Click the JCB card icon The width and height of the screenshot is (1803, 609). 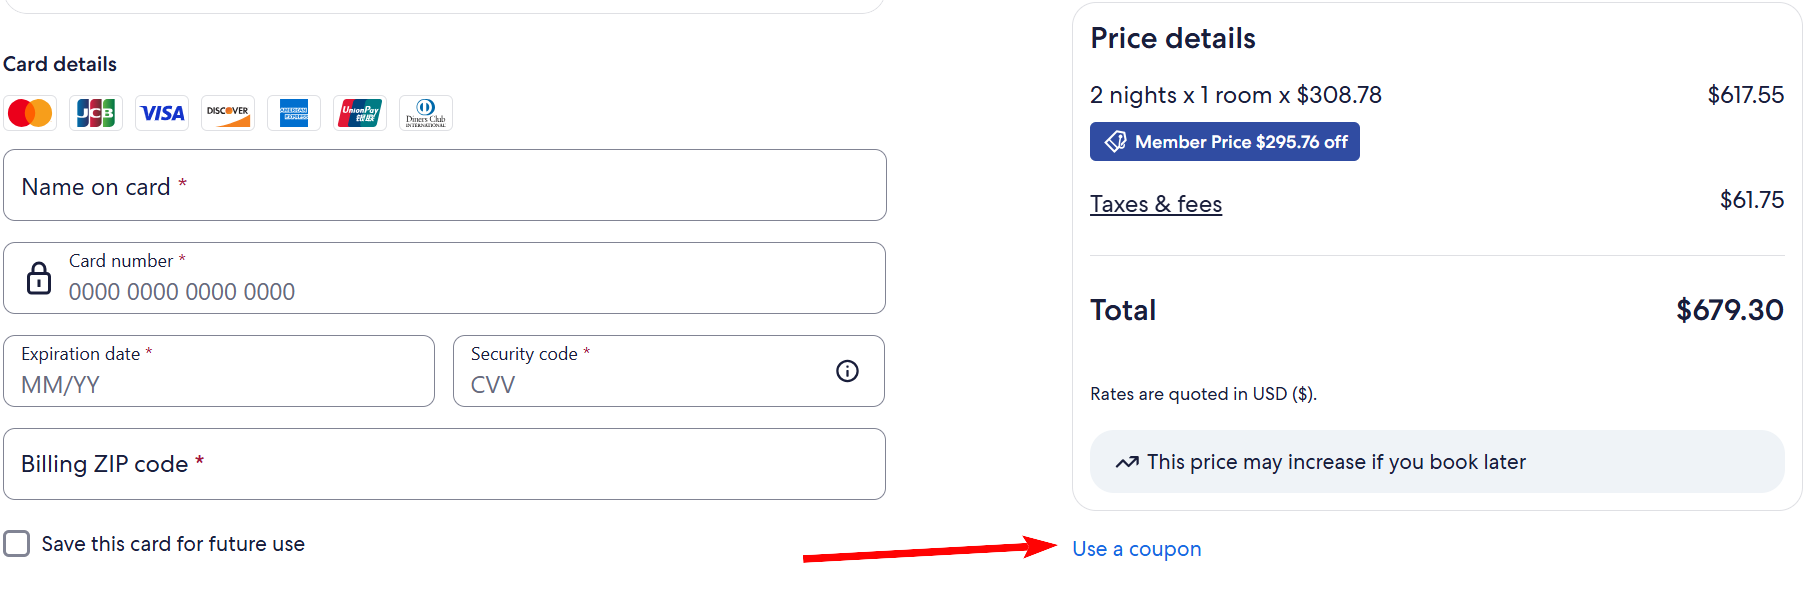(x=96, y=113)
